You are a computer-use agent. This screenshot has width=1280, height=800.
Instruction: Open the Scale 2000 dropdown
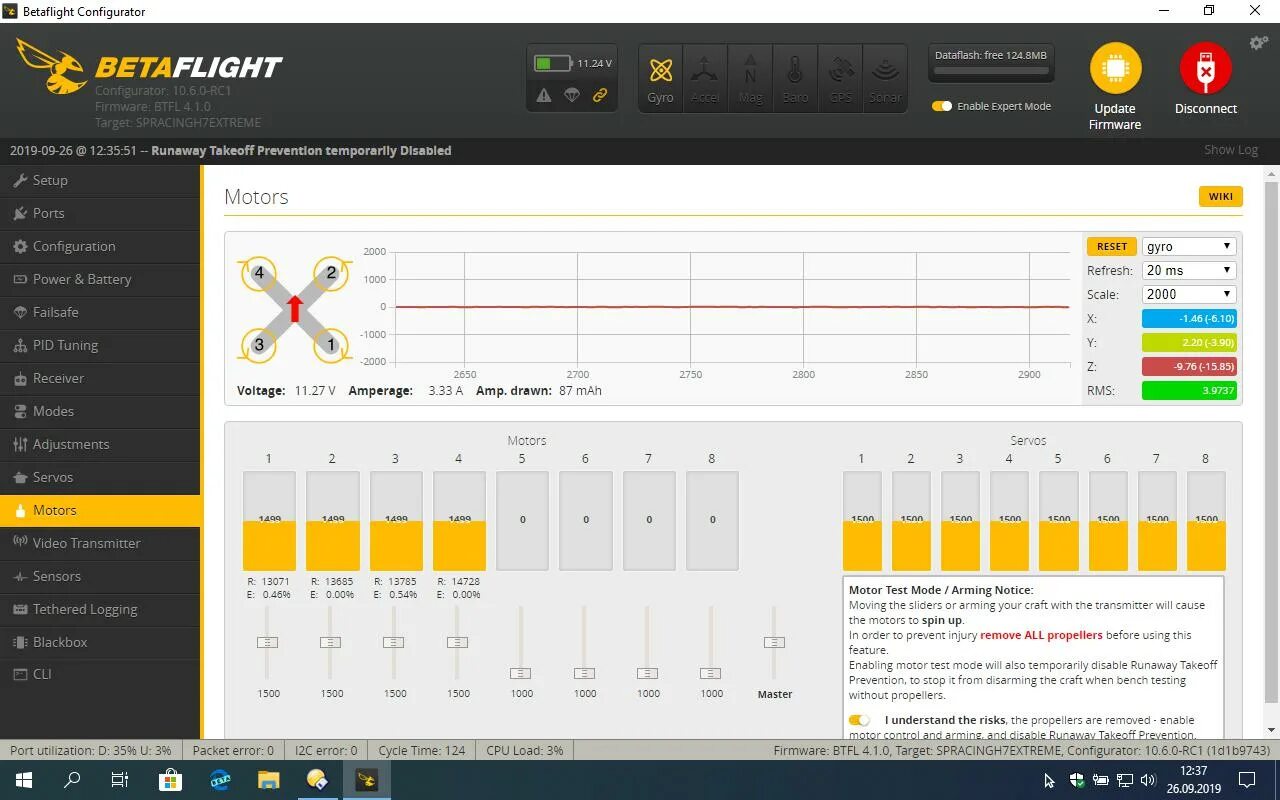coord(1189,294)
